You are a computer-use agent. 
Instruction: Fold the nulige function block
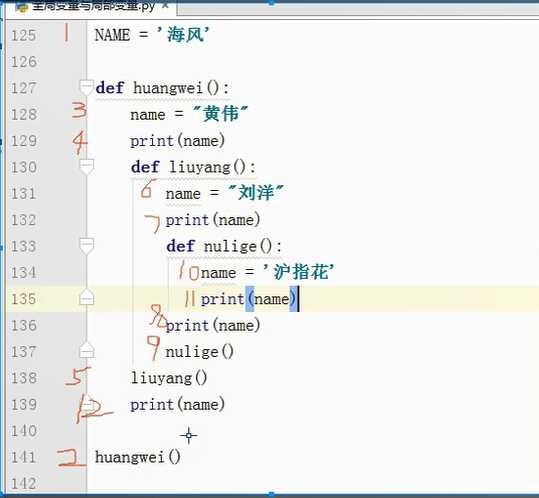click(86, 245)
